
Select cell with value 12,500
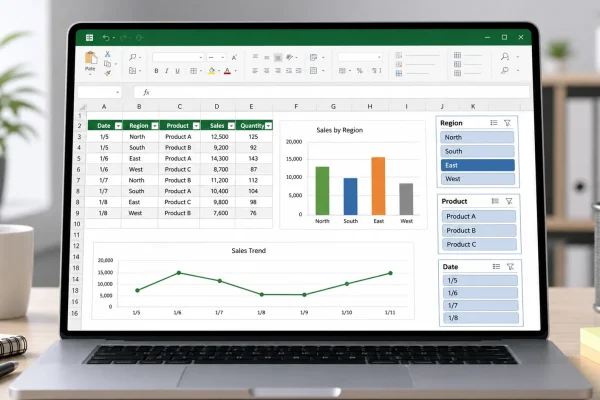click(217, 137)
